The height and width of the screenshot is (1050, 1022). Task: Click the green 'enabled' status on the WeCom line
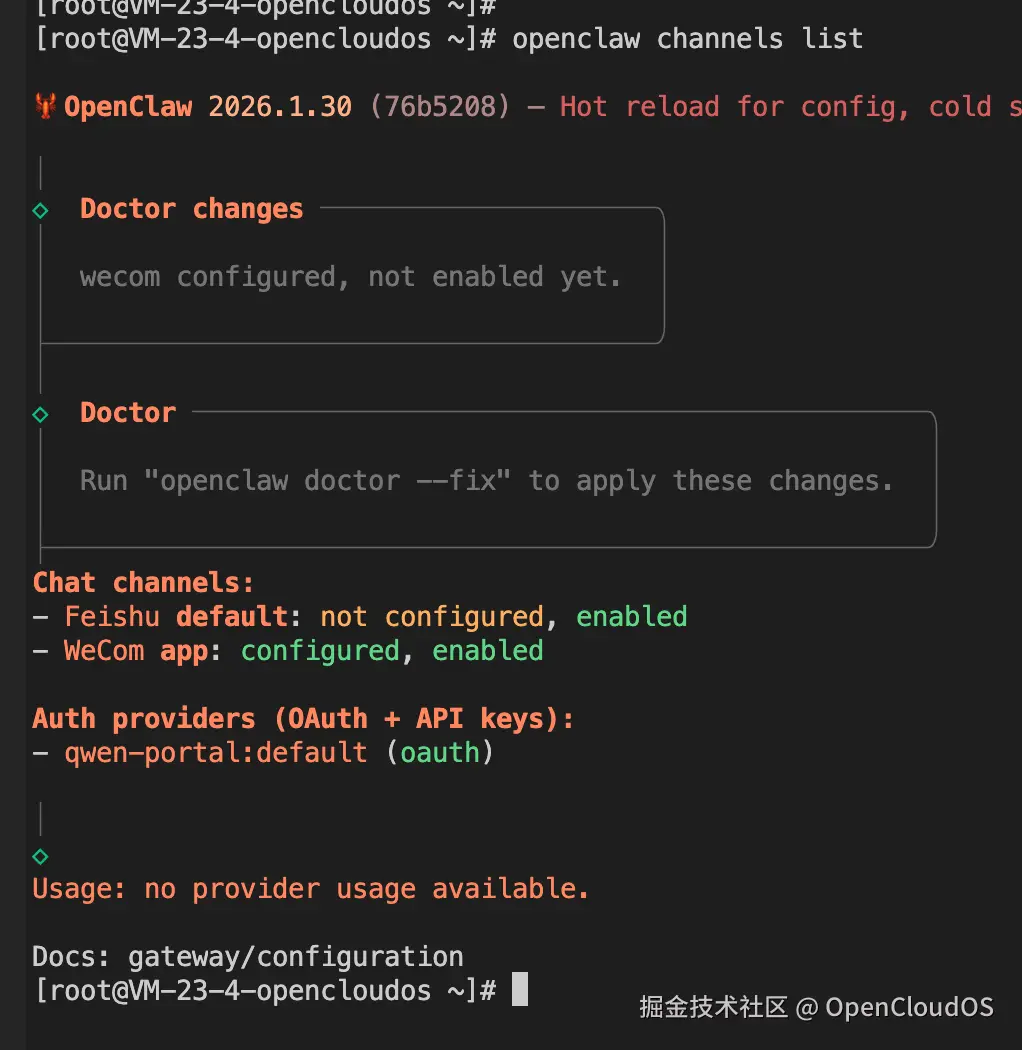click(x=487, y=651)
